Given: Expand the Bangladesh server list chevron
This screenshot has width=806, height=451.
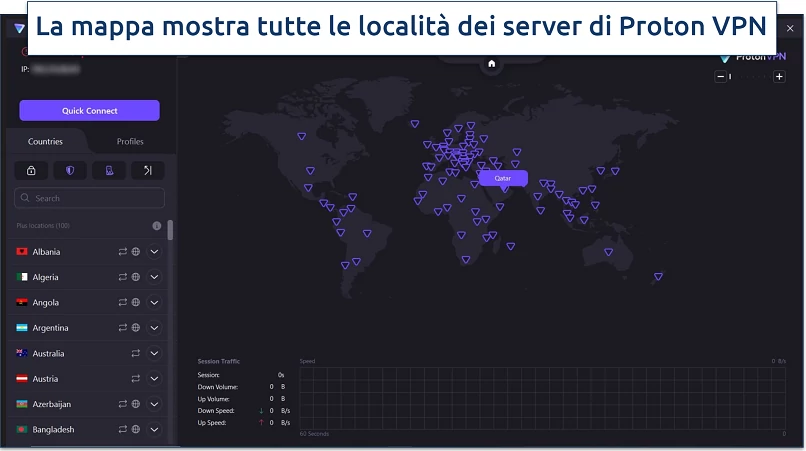Looking at the screenshot, I should pos(154,429).
